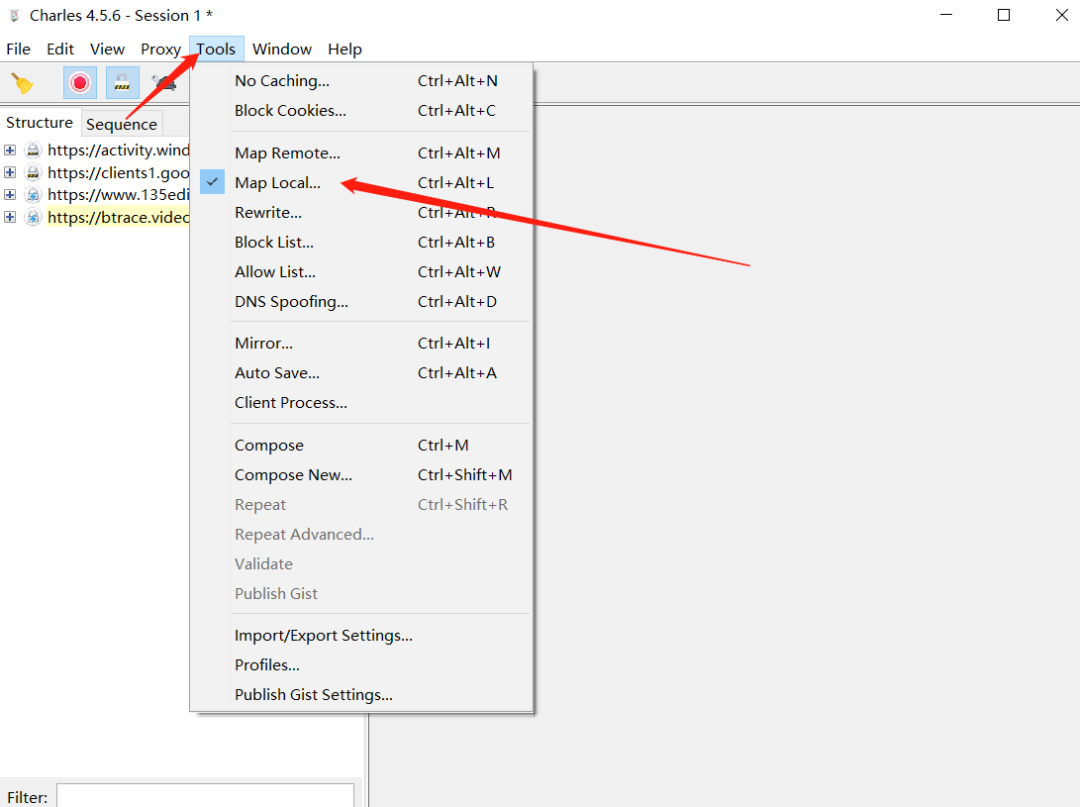Screen dimensions: 1080x807
Task: Select the highlighted https://btrace.video row
Action: (x=118, y=218)
